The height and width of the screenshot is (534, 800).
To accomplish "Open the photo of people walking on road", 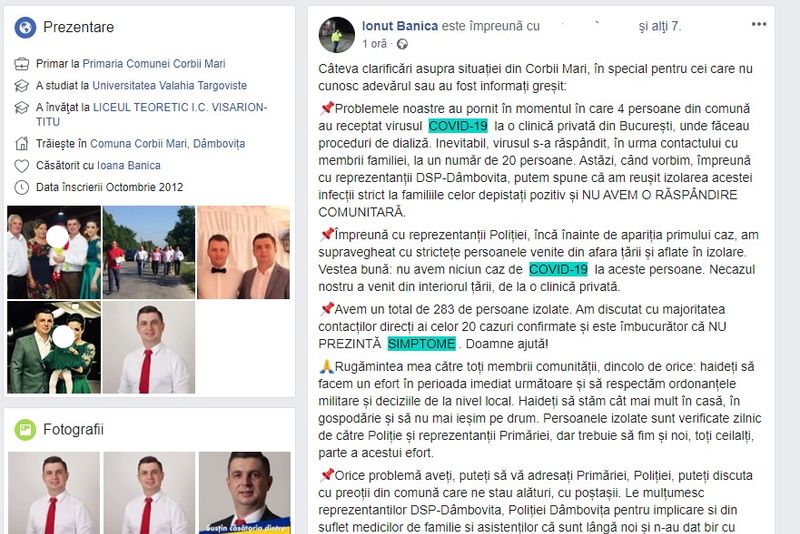I will [149, 252].
